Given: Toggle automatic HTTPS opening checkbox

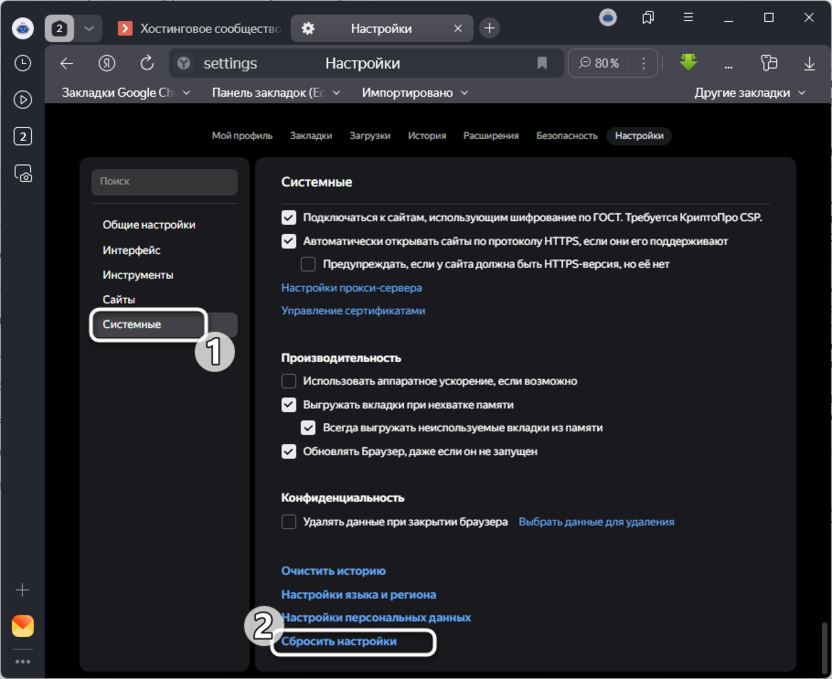Looking at the screenshot, I should point(289,241).
